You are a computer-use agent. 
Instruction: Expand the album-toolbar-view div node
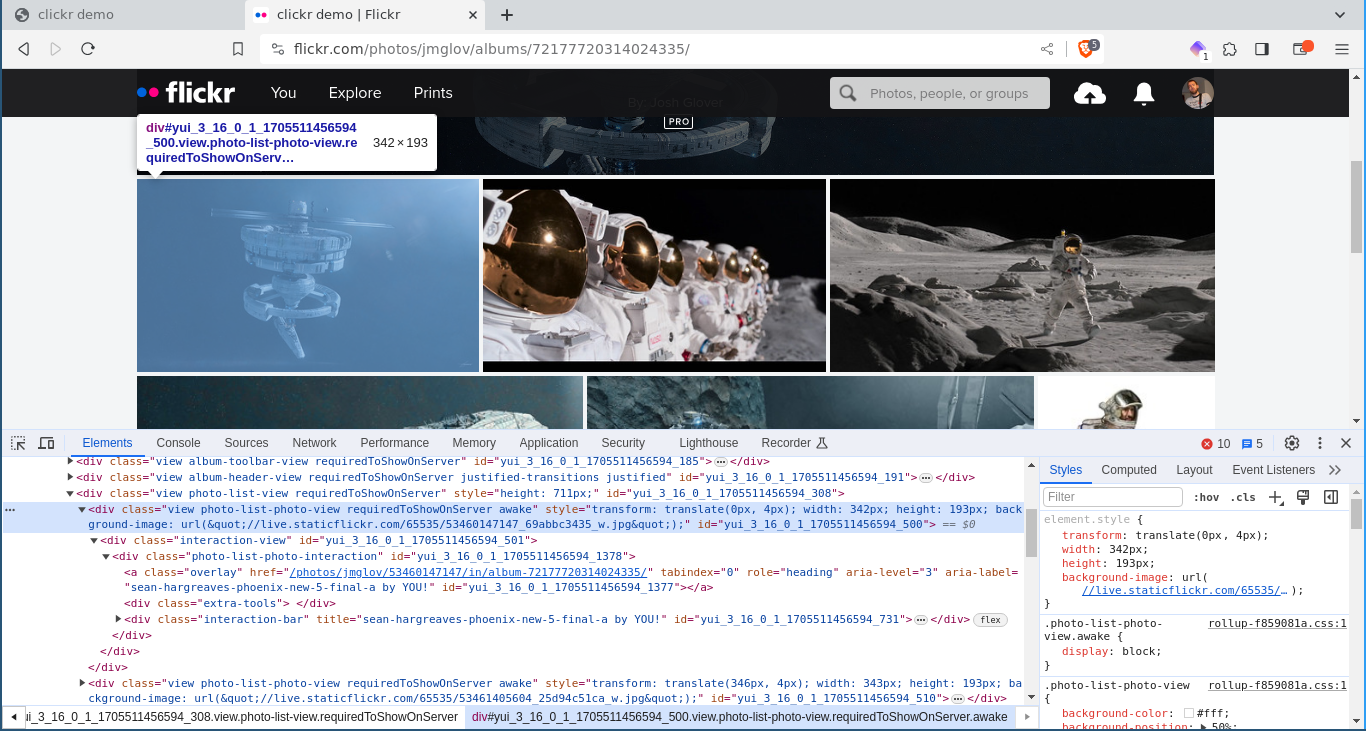click(70, 461)
